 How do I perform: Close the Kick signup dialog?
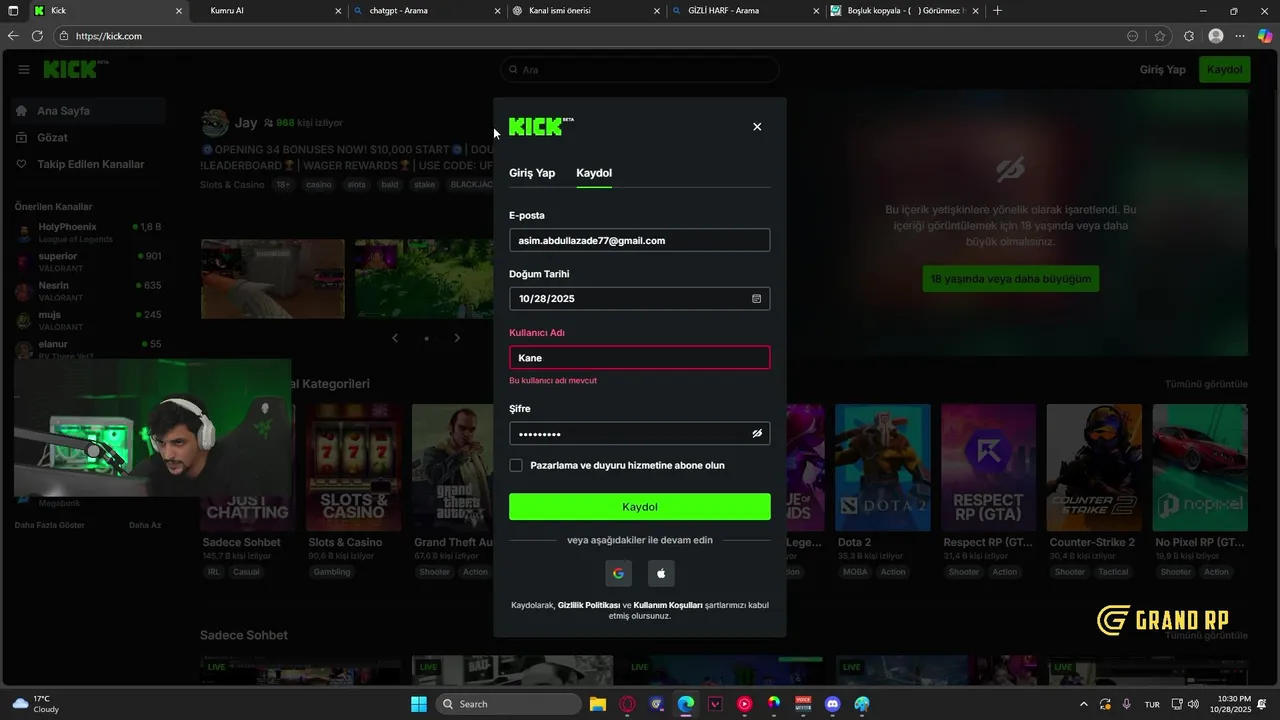click(757, 127)
